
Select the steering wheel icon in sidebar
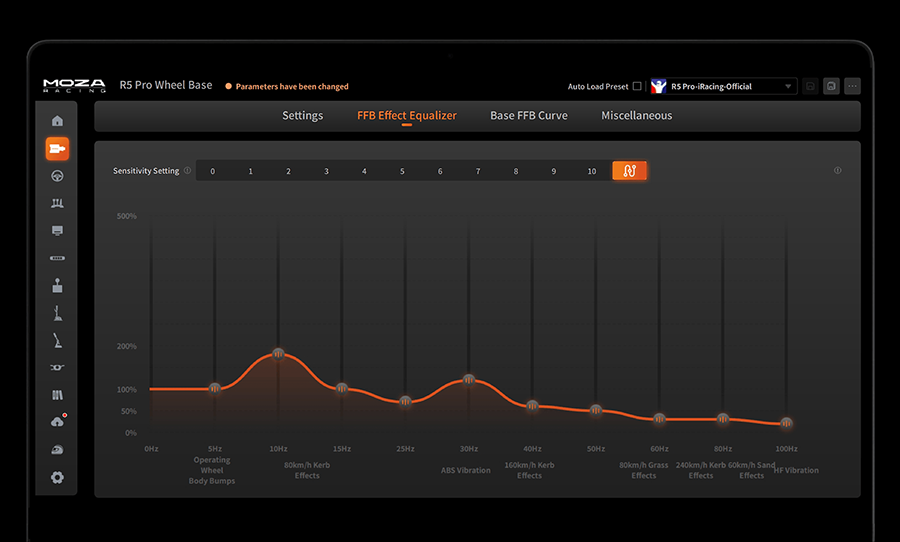click(x=57, y=176)
